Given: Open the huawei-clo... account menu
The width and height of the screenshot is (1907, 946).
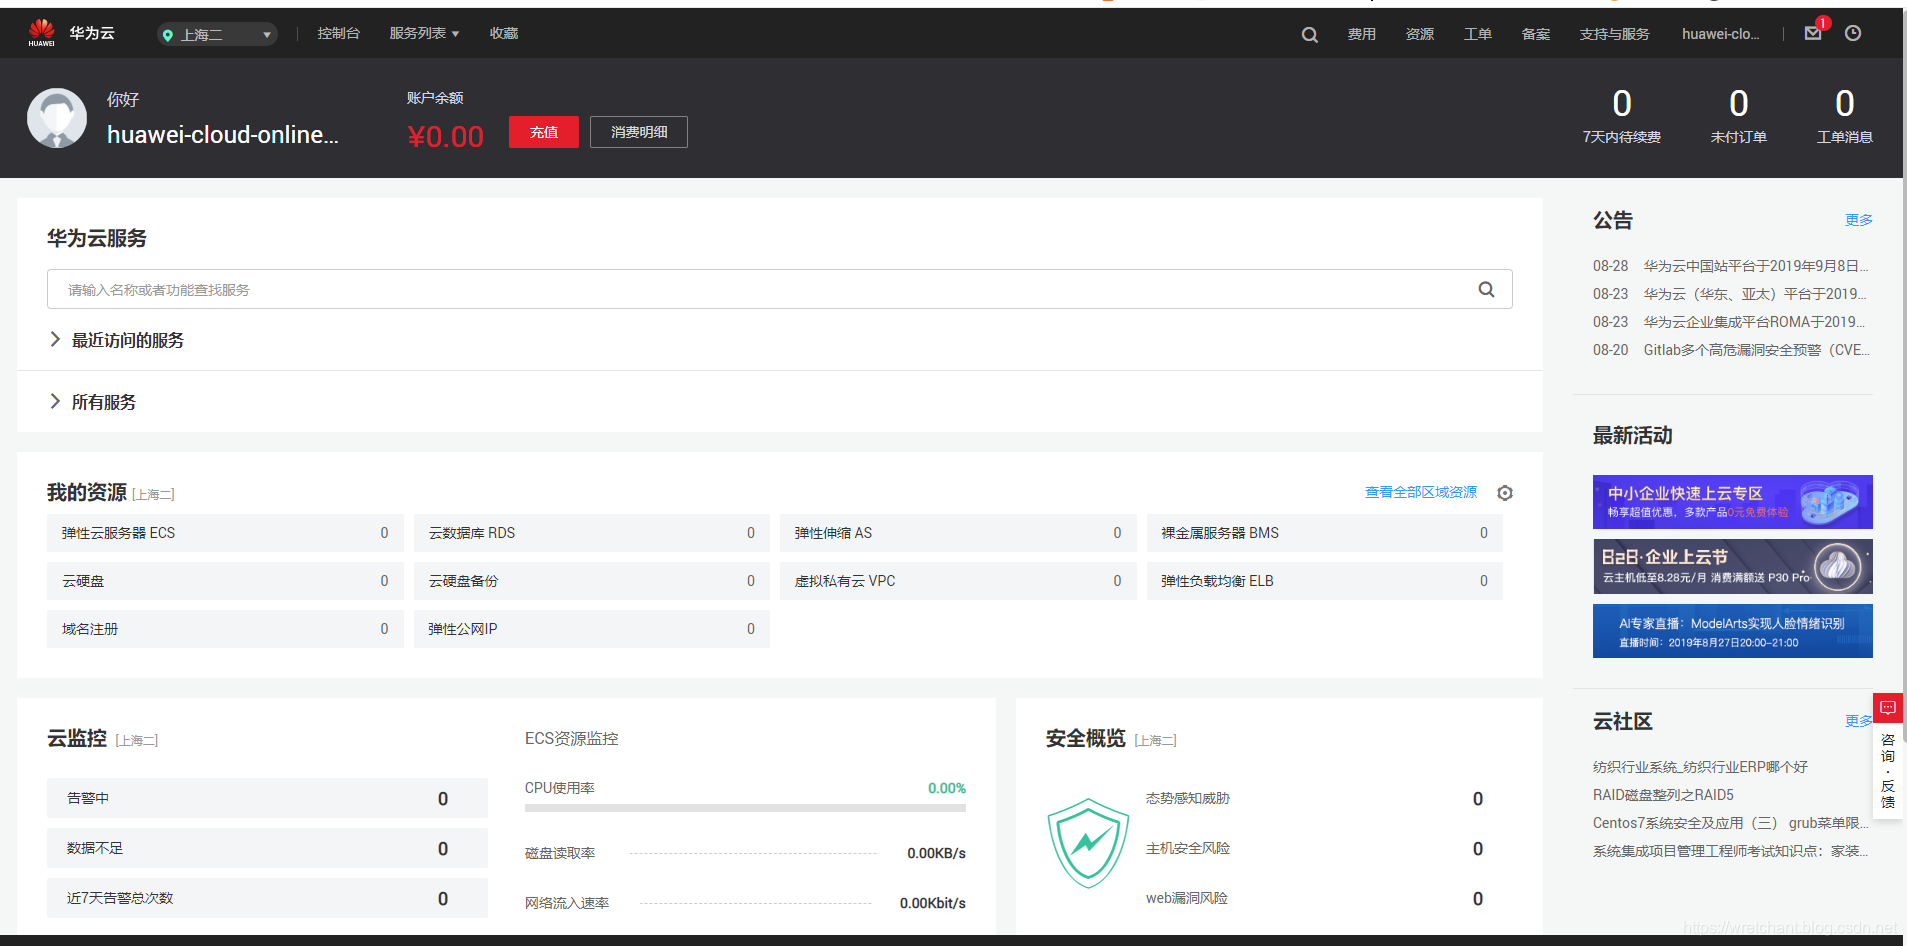Looking at the screenshot, I should pos(1720,34).
